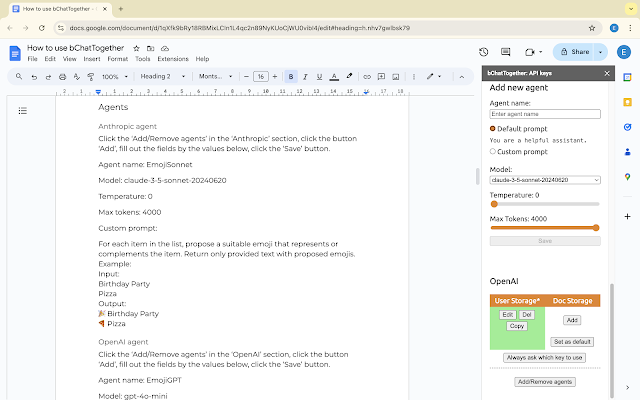640x400 pixels.
Task: Click the Edit button under User Storage
Action: pos(508,315)
